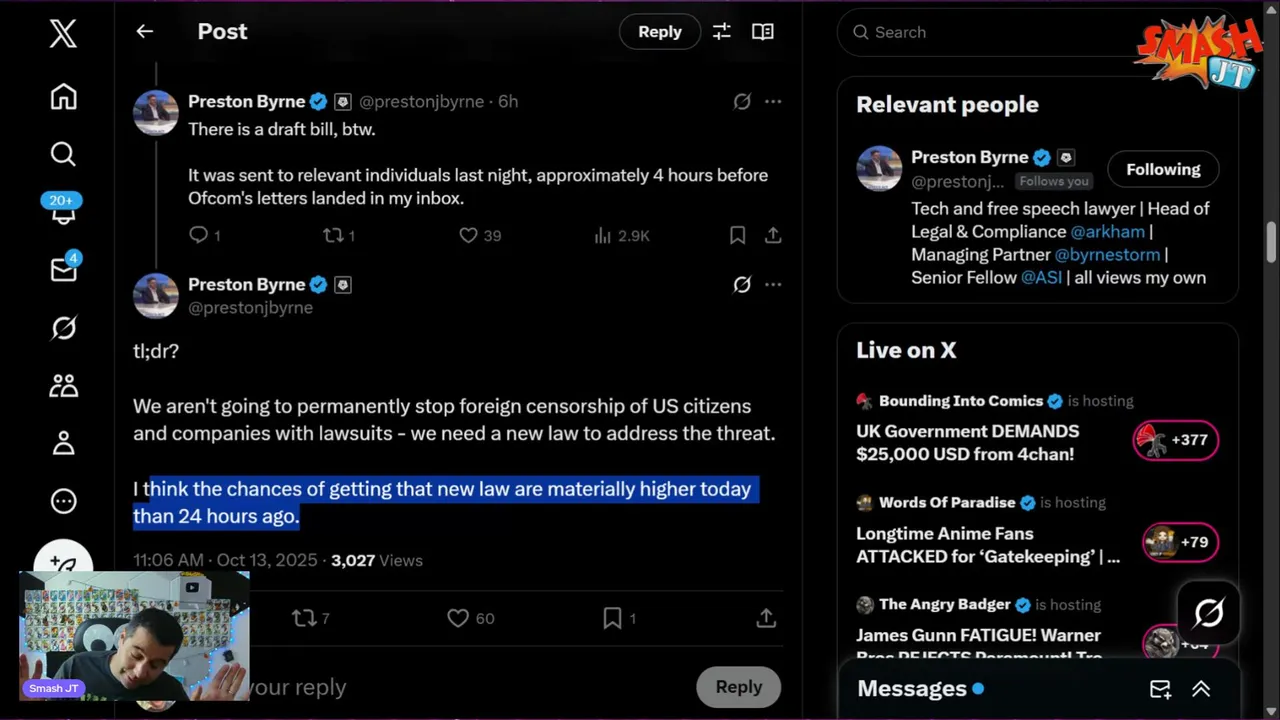The width and height of the screenshot is (1280, 720).
Task: Expand the Messages drawer with the chevrons
Action: [1201, 689]
